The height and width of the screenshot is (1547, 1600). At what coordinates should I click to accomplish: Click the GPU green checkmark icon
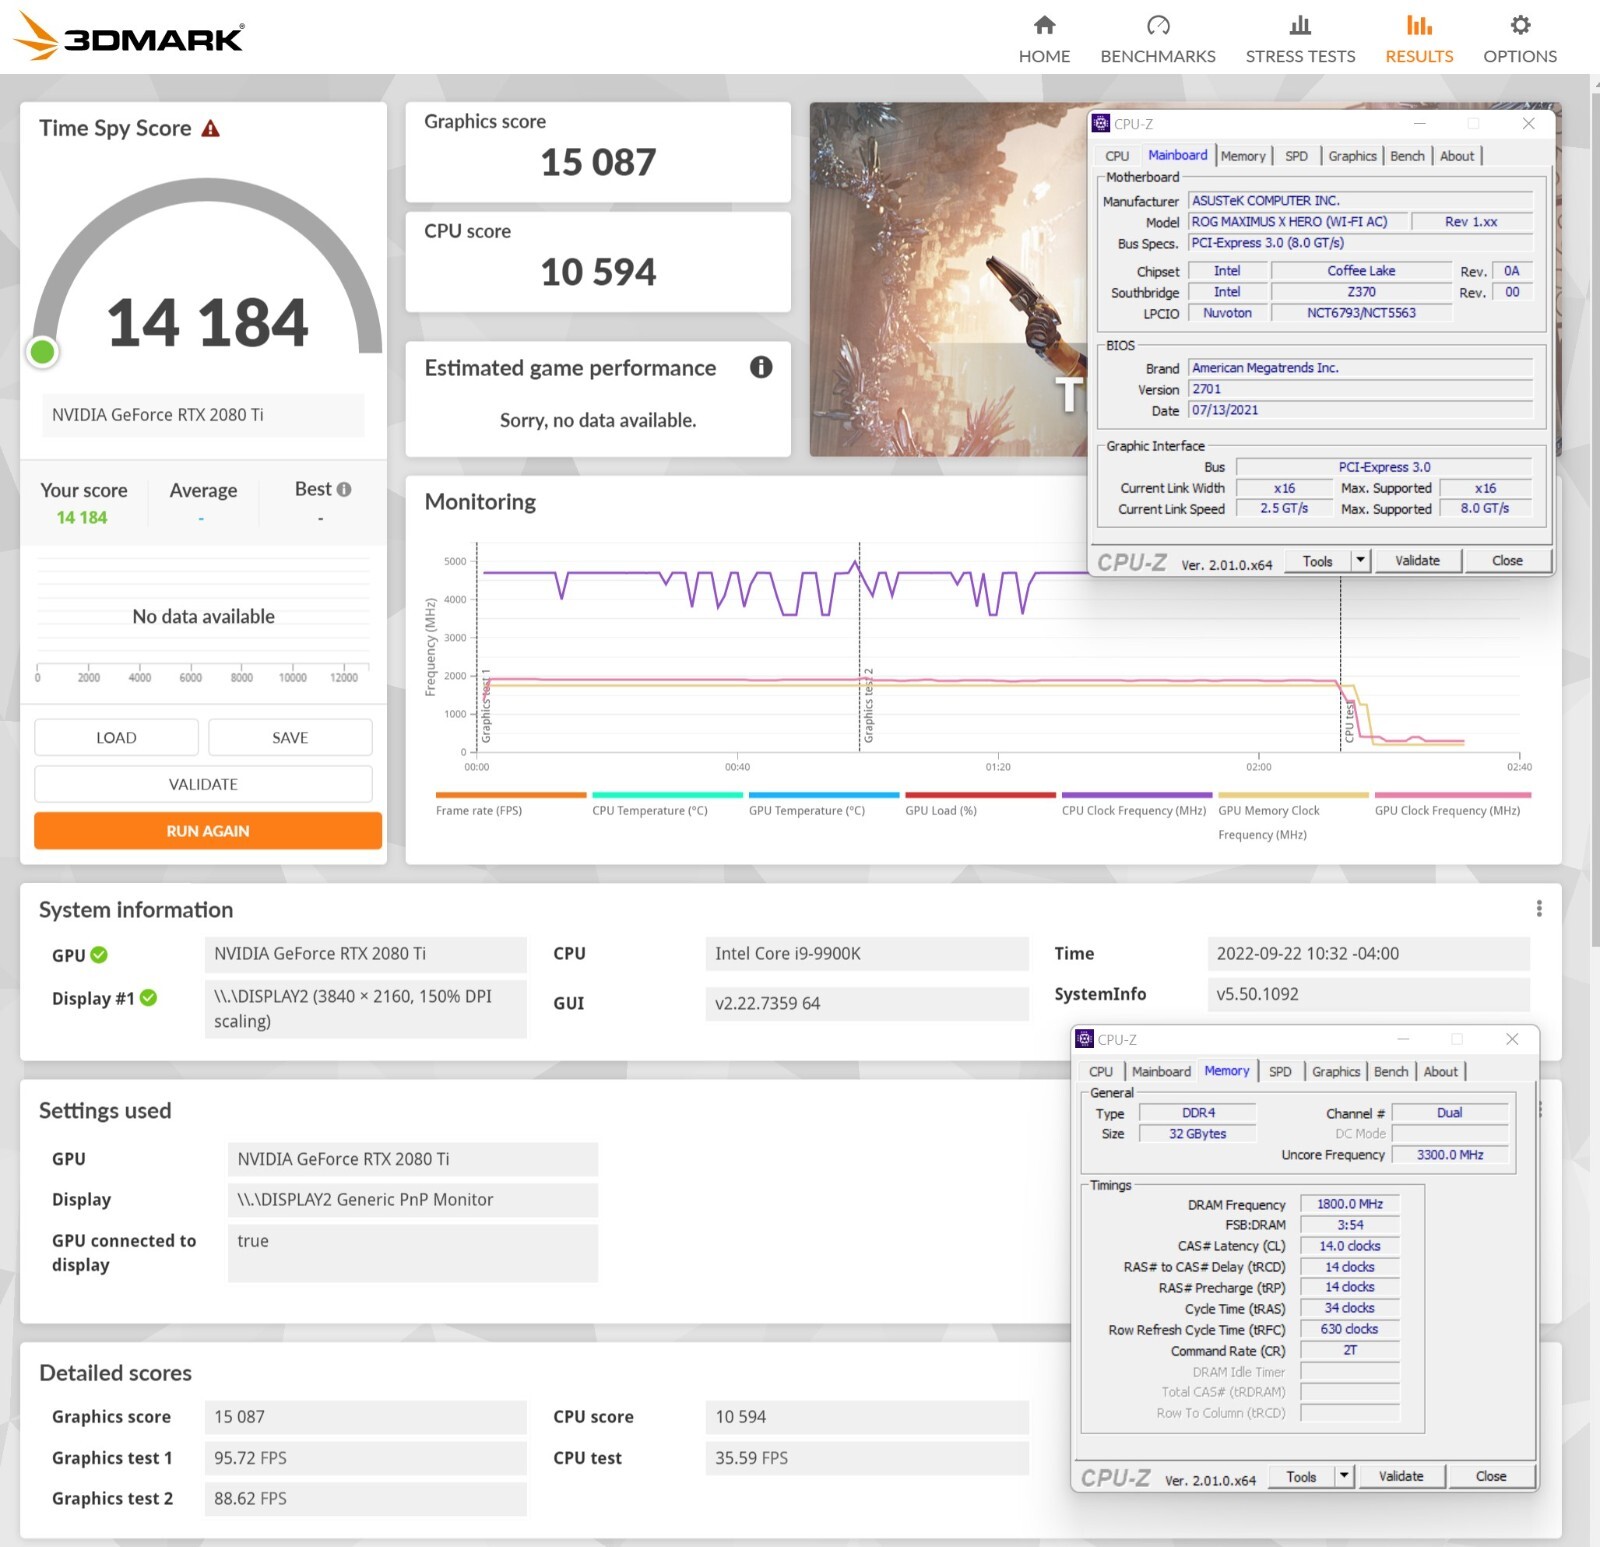(x=99, y=954)
